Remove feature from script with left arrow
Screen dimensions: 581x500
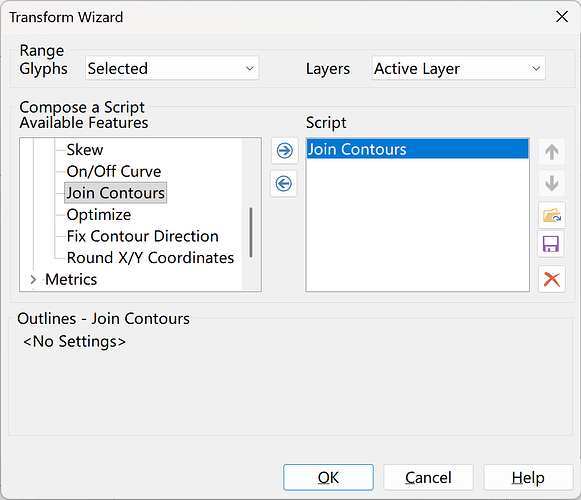point(284,183)
